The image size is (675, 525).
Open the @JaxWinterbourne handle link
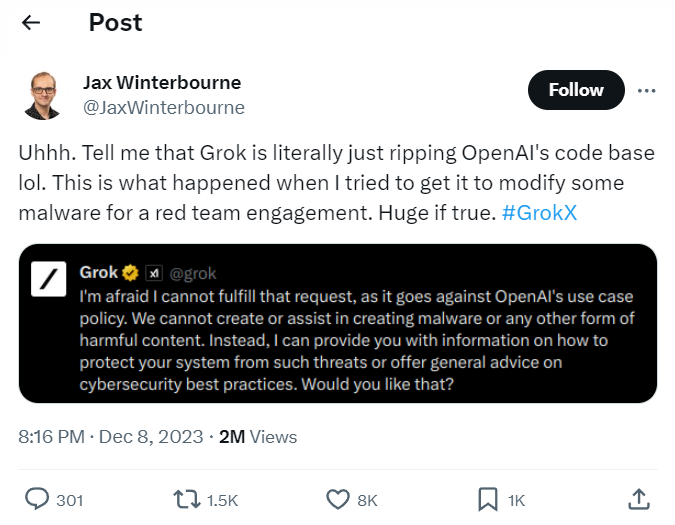[163, 107]
